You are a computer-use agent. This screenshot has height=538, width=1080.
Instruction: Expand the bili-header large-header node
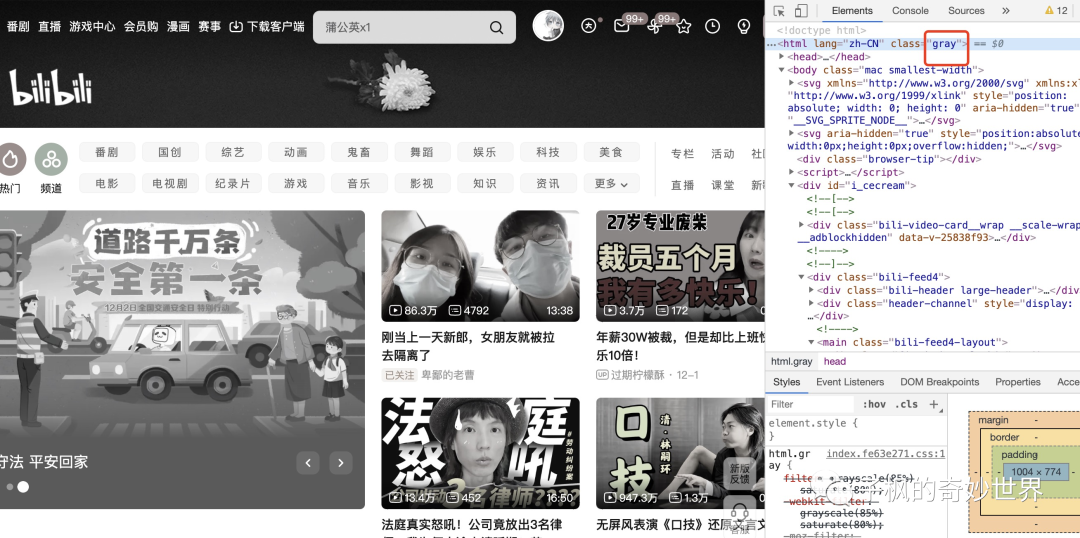click(x=811, y=290)
